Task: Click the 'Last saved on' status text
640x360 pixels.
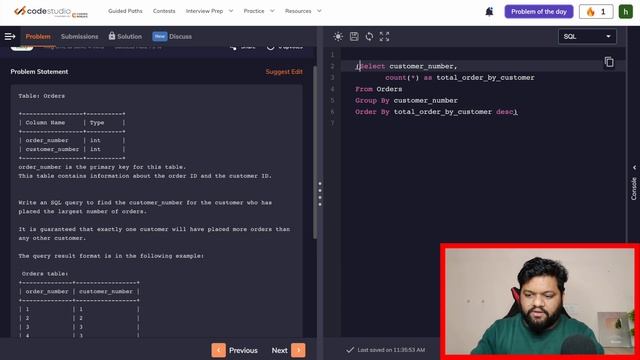Action: point(391,350)
